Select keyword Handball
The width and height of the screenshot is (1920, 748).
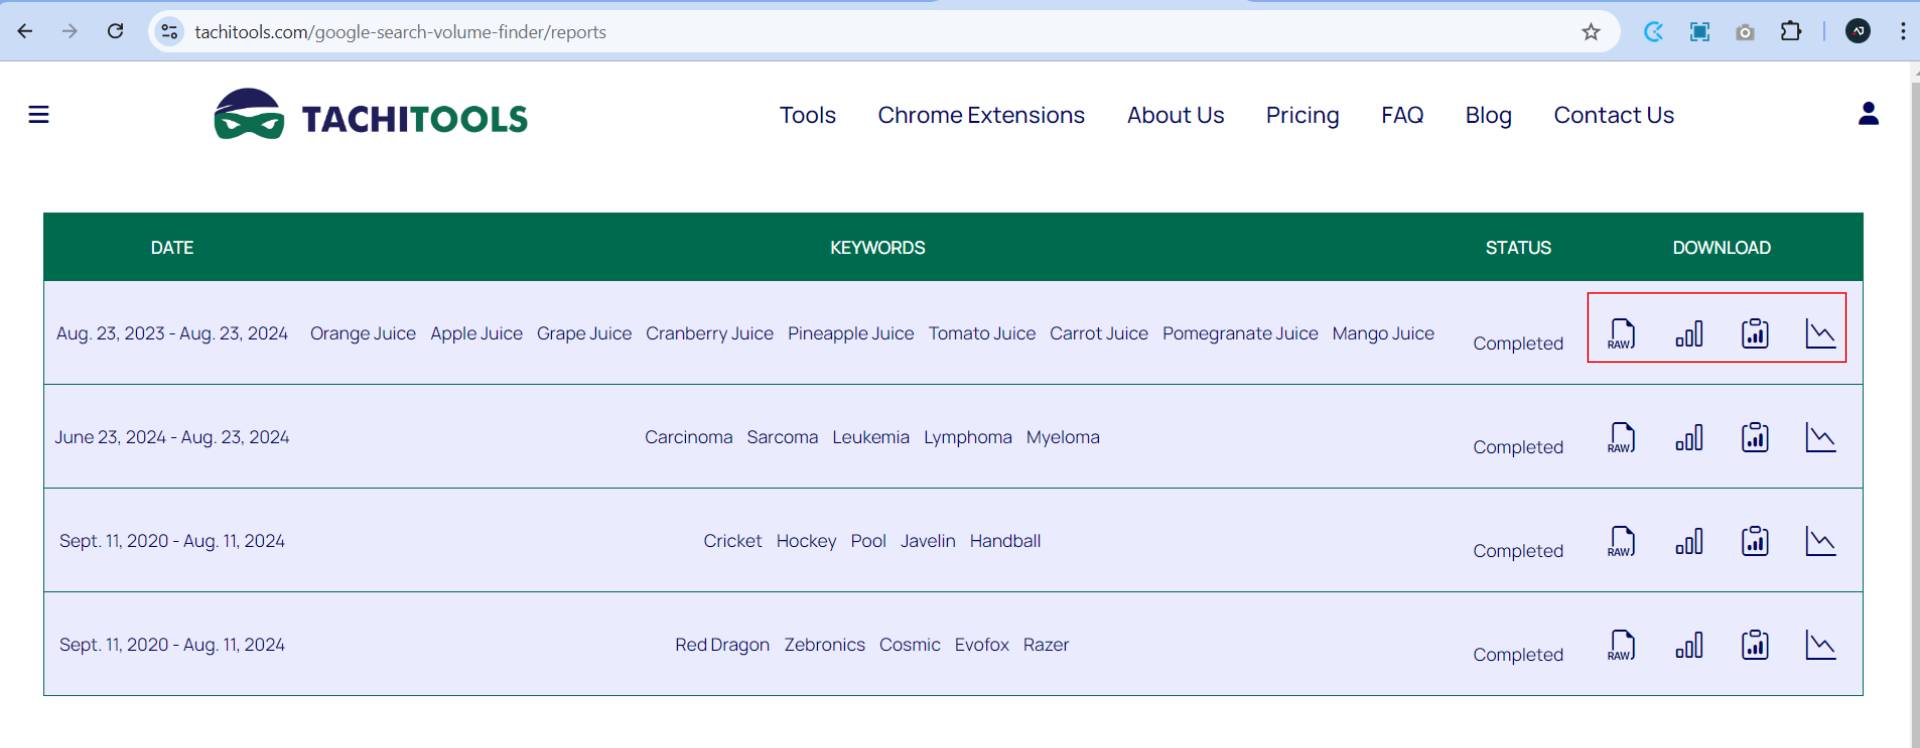tap(1005, 541)
